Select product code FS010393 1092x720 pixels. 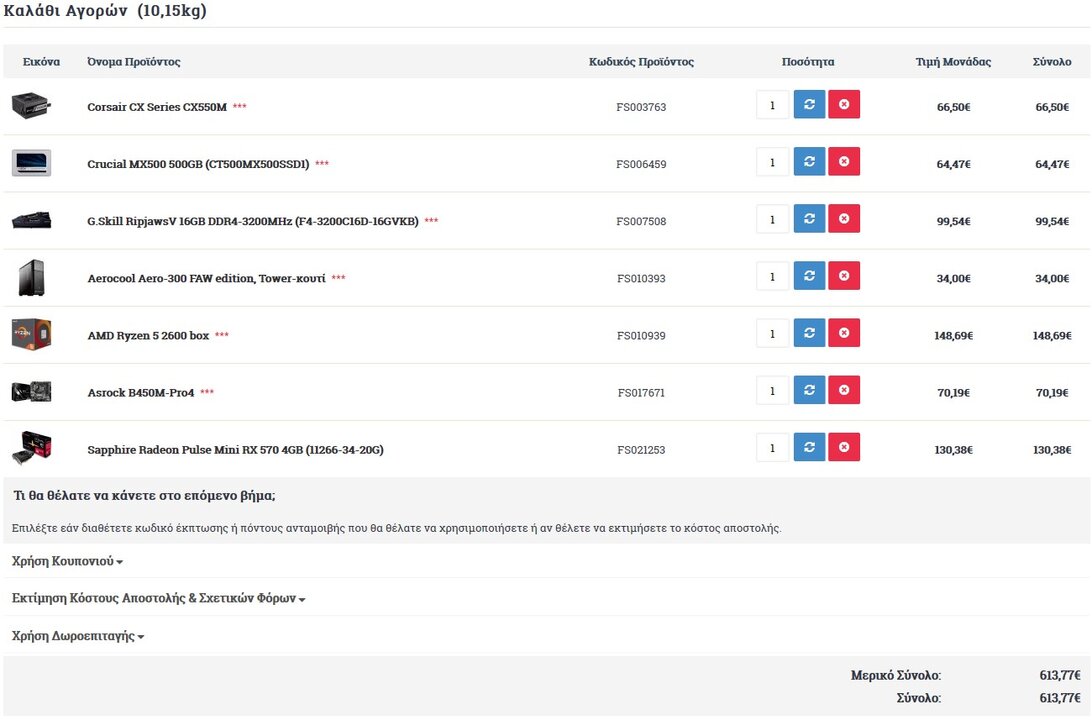click(x=641, y=279)
